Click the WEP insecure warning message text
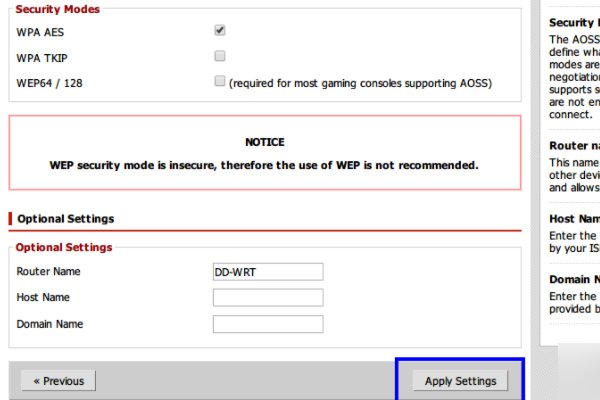This screenshot has width=600, height=400. pos(265,164)
